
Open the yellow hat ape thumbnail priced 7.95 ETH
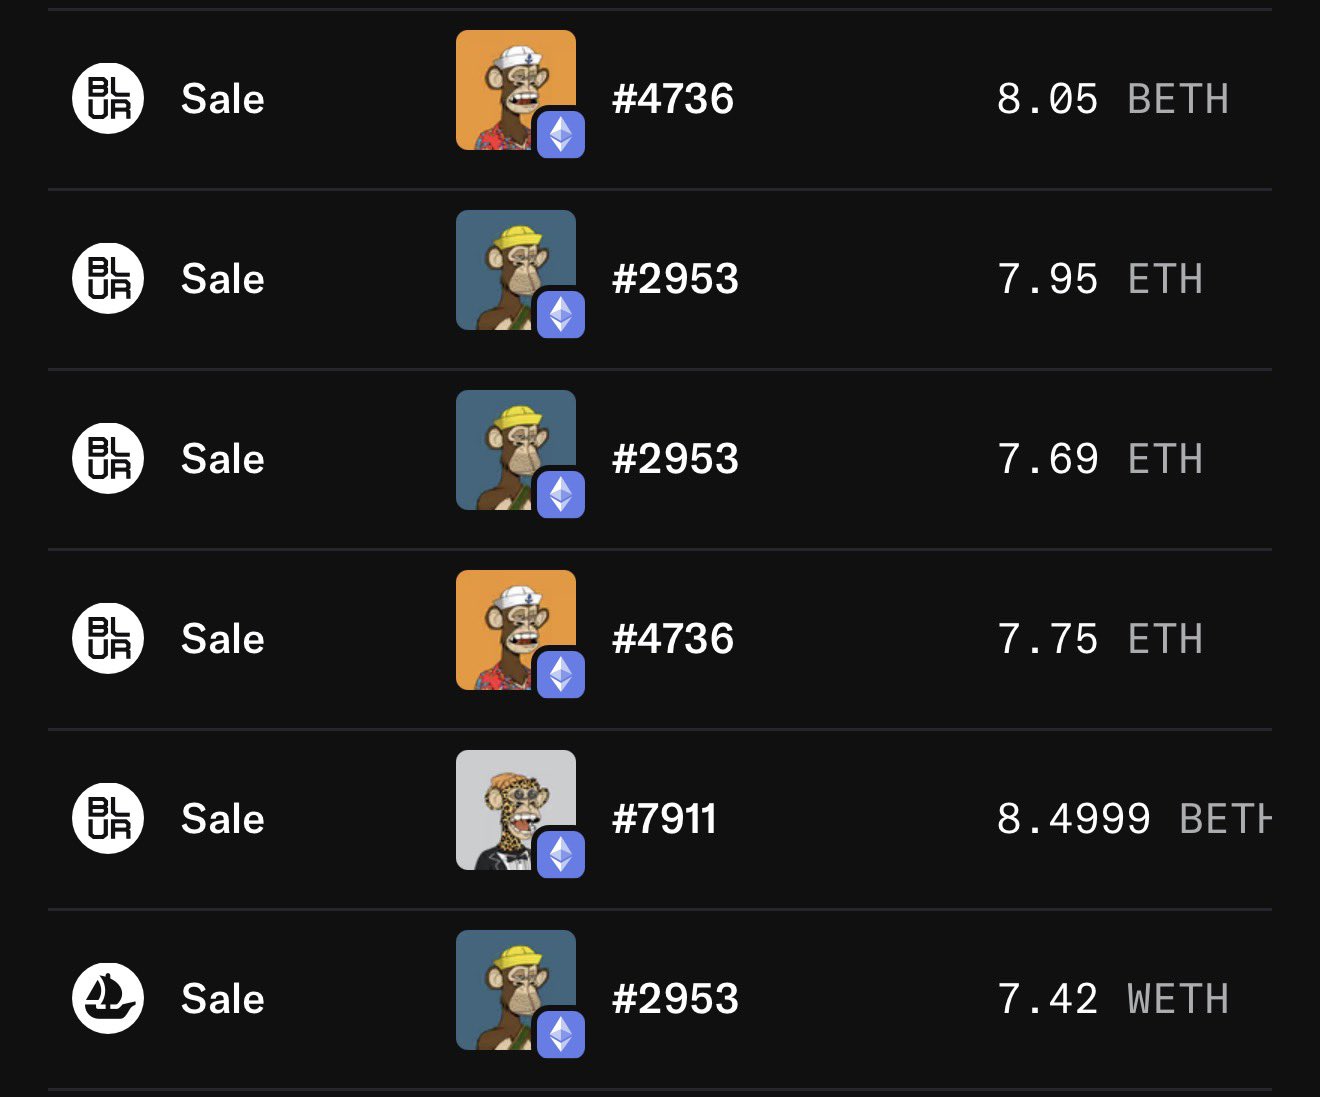[505, 260]
